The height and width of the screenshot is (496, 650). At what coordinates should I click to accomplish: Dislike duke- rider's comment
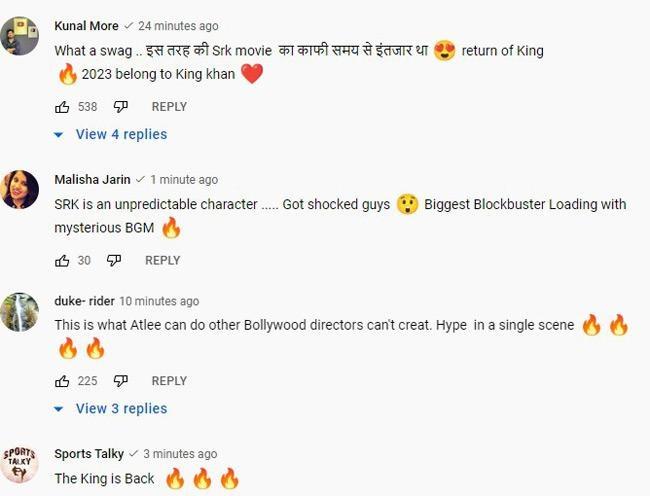coord(120,381)
